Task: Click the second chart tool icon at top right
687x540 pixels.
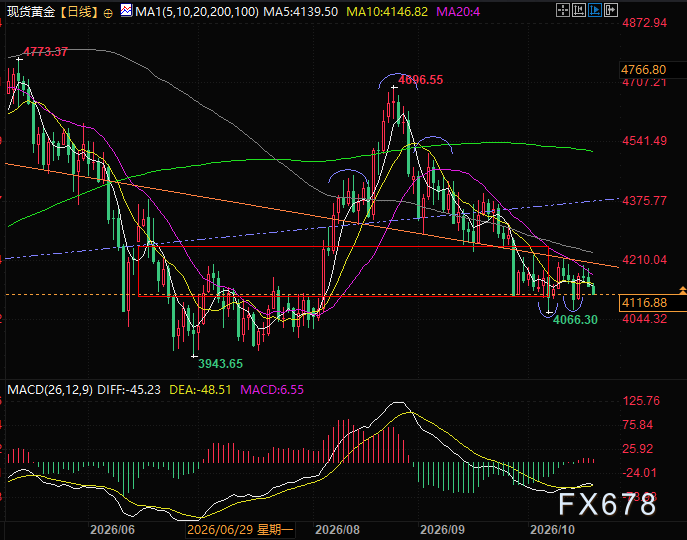Action: click(579, 10)
